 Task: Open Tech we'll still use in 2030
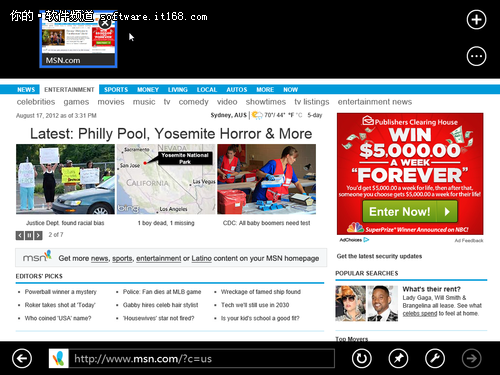pyautogui.click(x=255, y=305)
